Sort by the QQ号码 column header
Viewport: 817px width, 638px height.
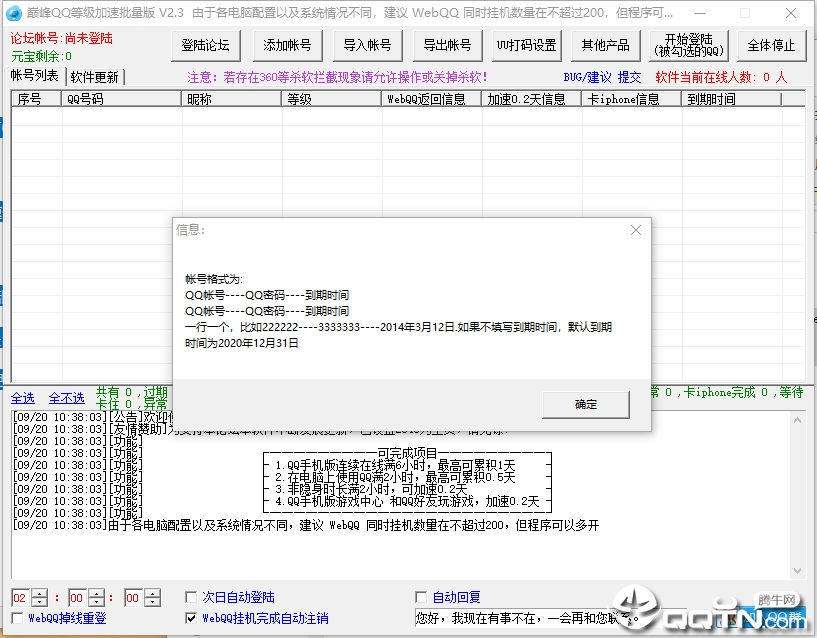121,99
